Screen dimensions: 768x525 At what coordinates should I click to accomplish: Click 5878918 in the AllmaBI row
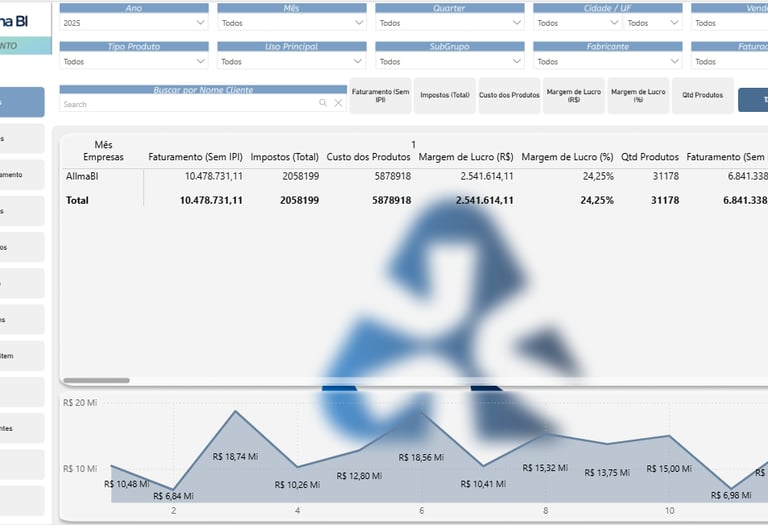(392, 176)
